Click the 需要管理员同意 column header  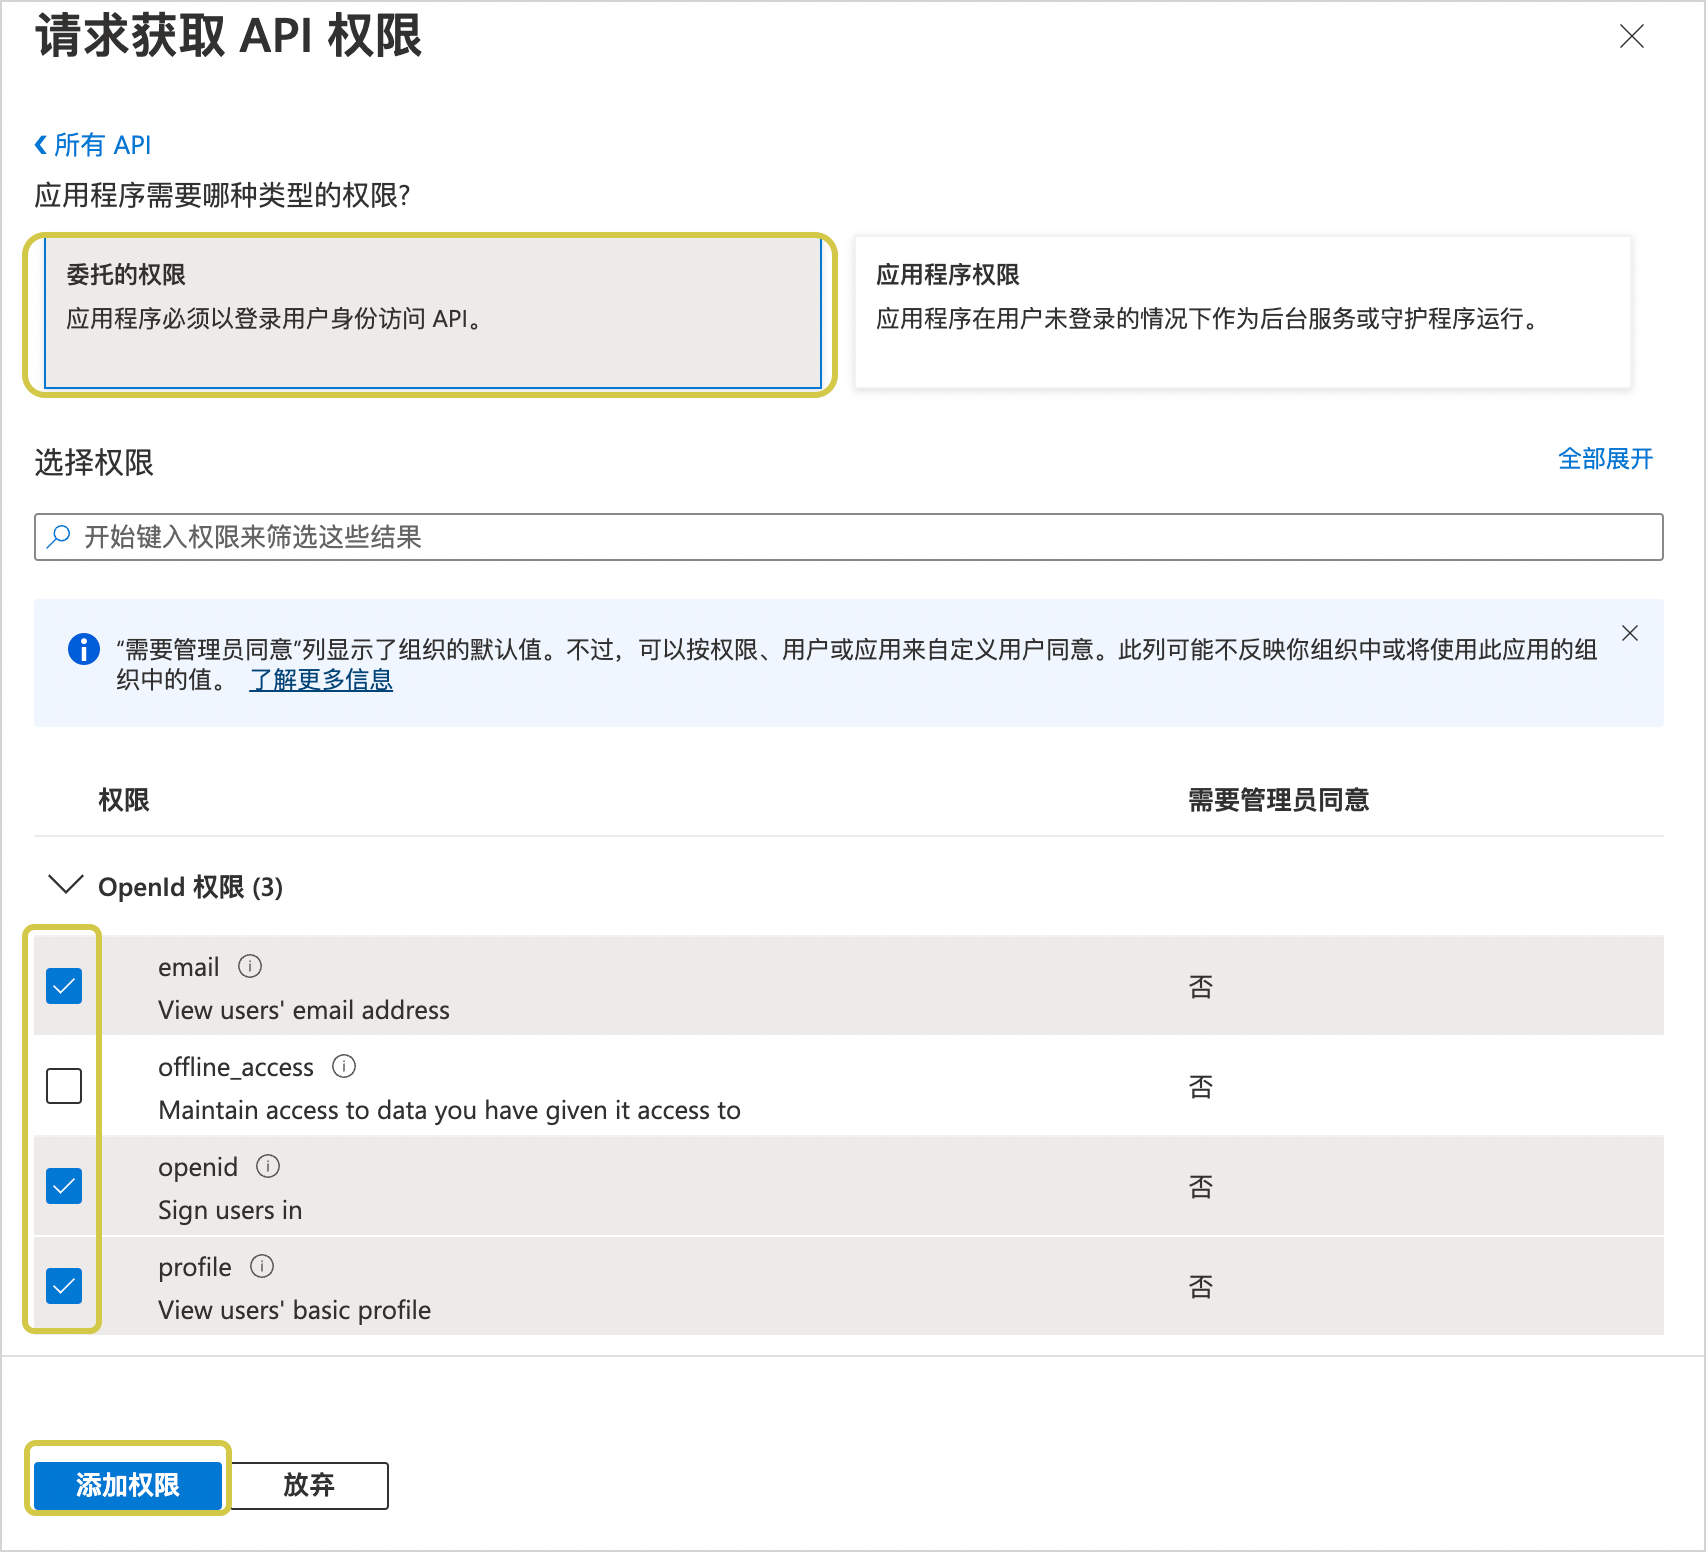click(1278, 800)
